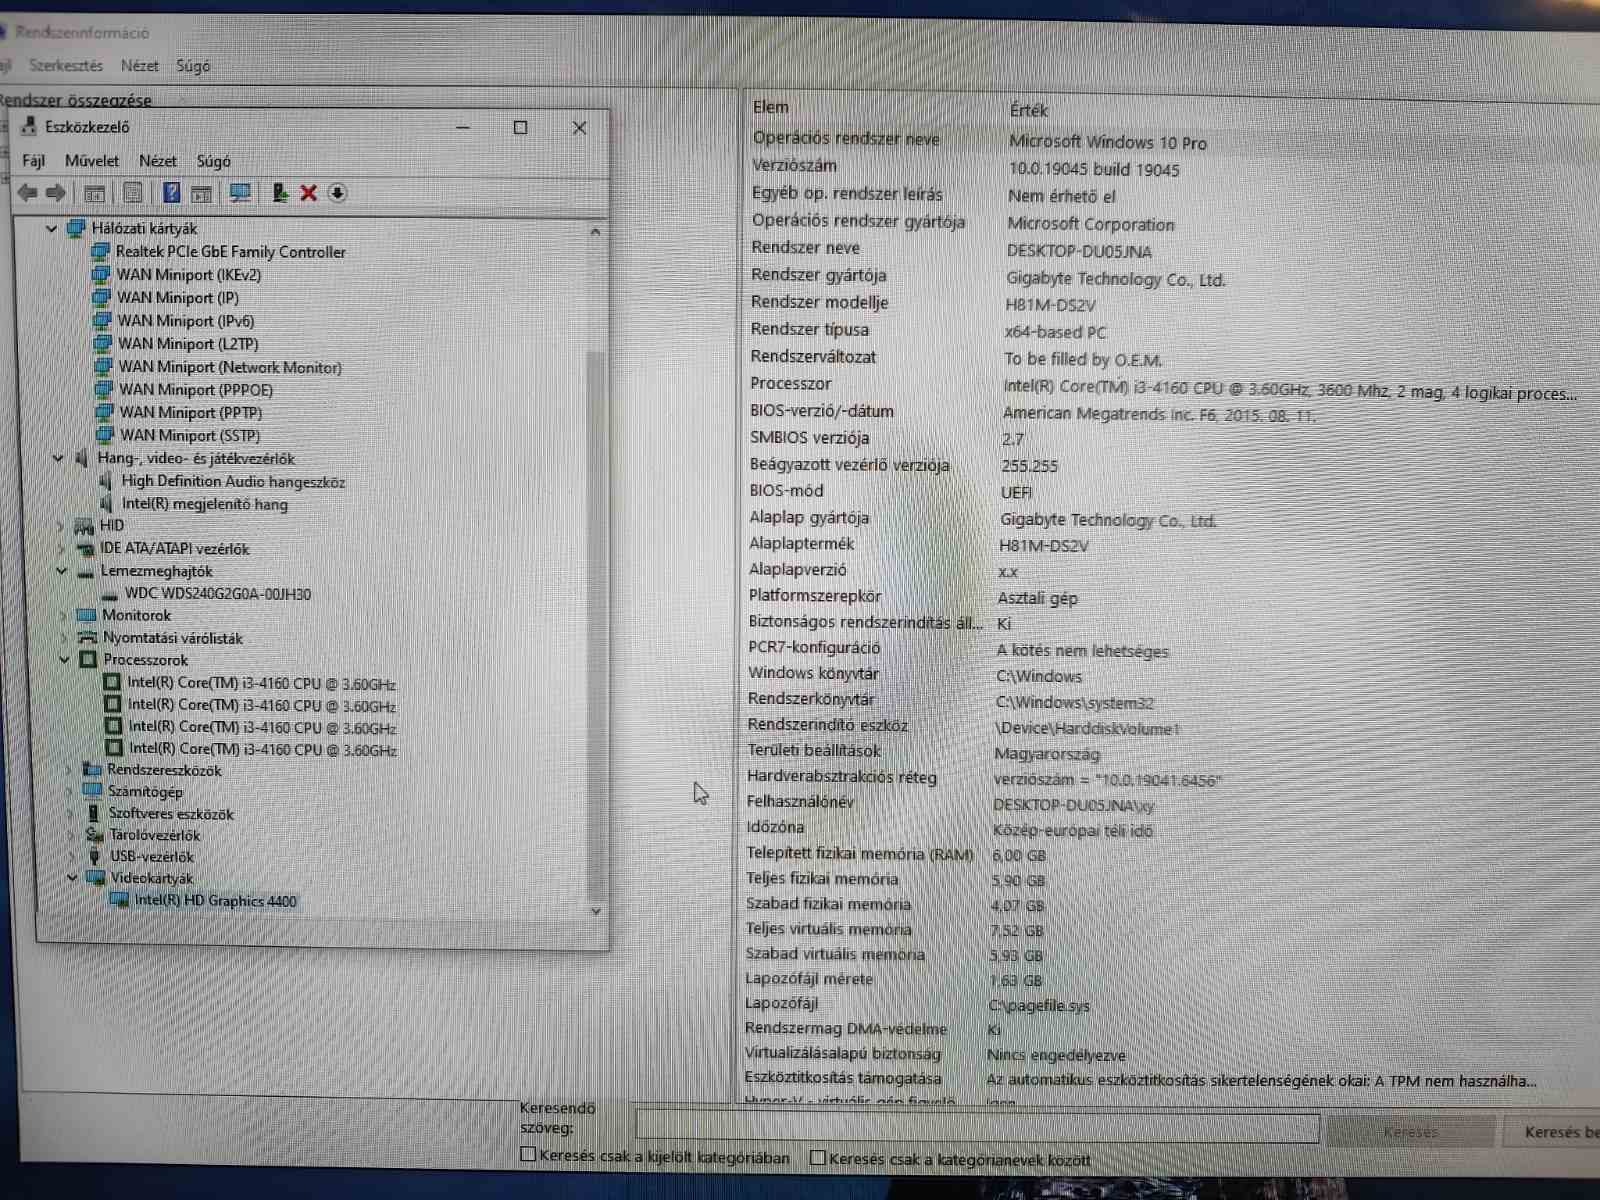Click the blue Help question-mark toolbar icon
Screen dimensions: 1600x1200
point(171,192)
